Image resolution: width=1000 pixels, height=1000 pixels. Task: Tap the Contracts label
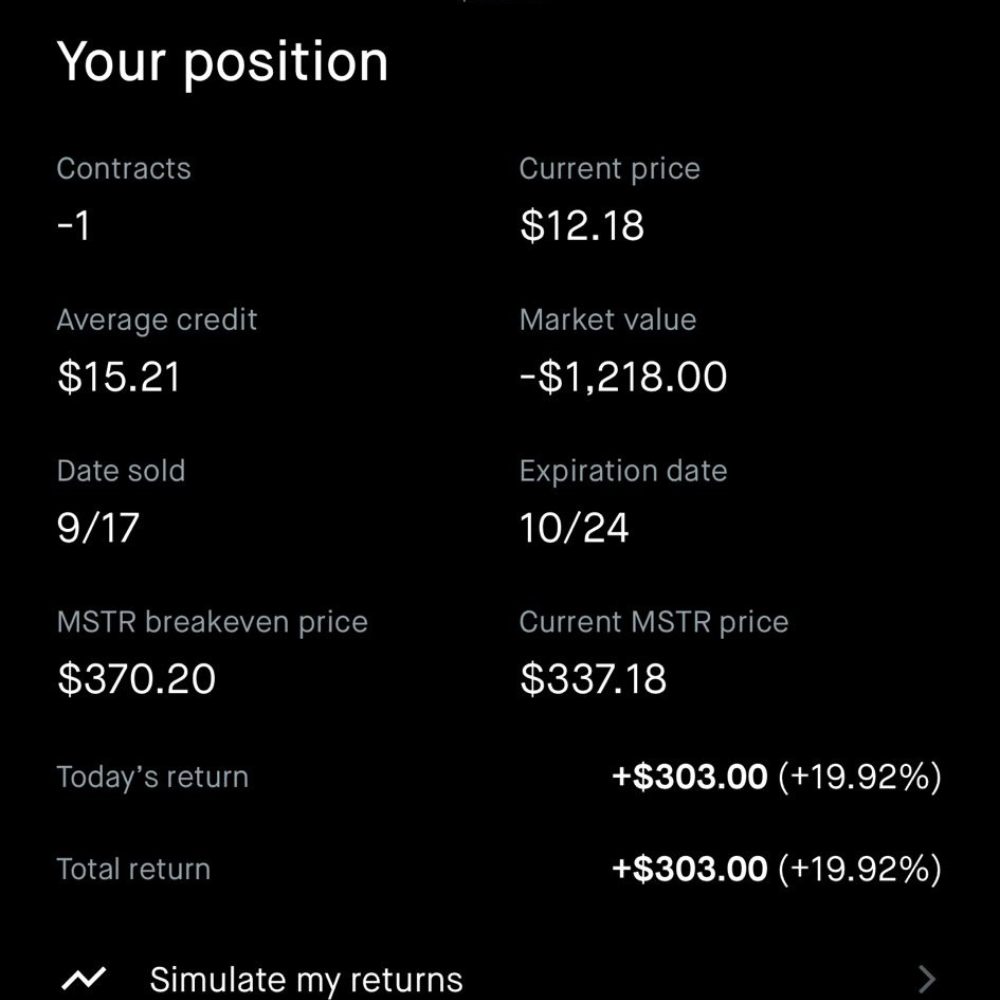tap(123, 168)
